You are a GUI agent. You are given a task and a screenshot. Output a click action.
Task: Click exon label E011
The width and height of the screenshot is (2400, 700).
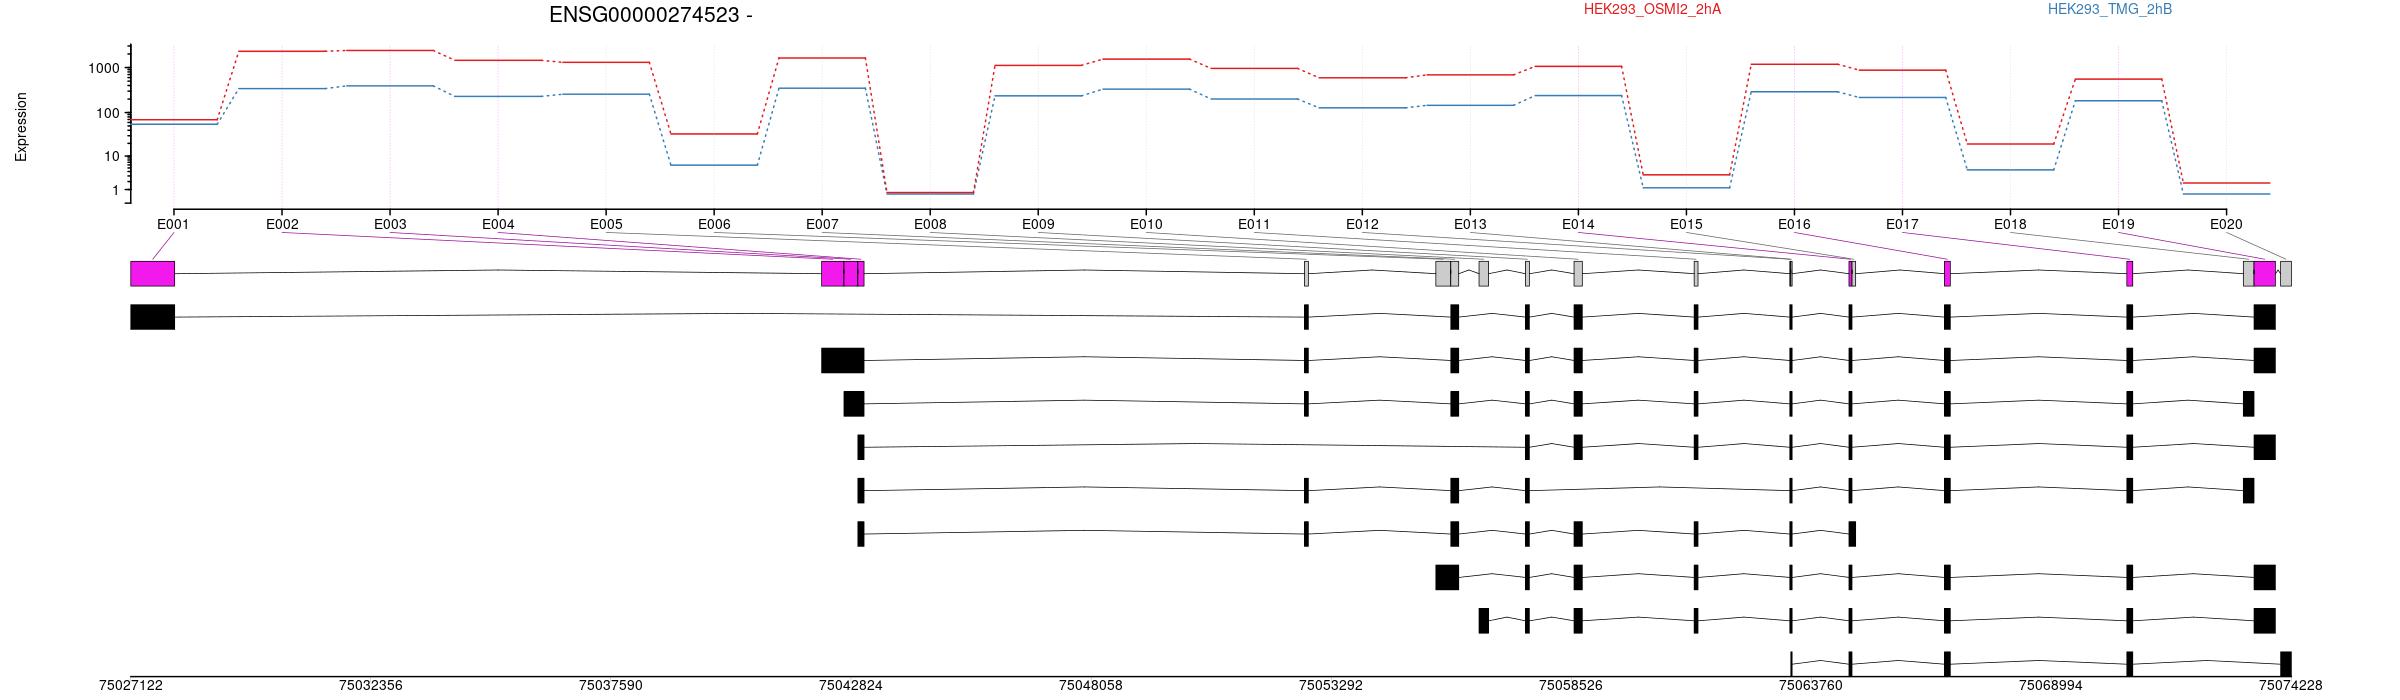[x=1254, y=225]
